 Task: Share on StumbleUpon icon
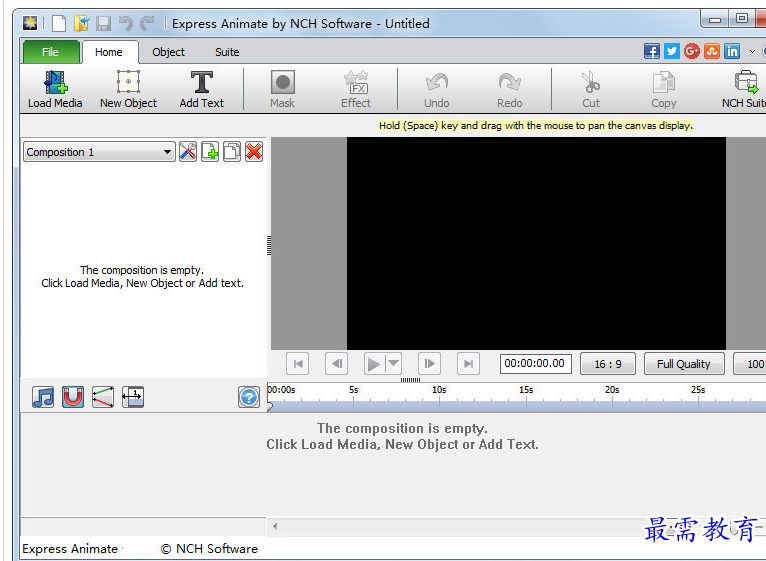[712, 51]
